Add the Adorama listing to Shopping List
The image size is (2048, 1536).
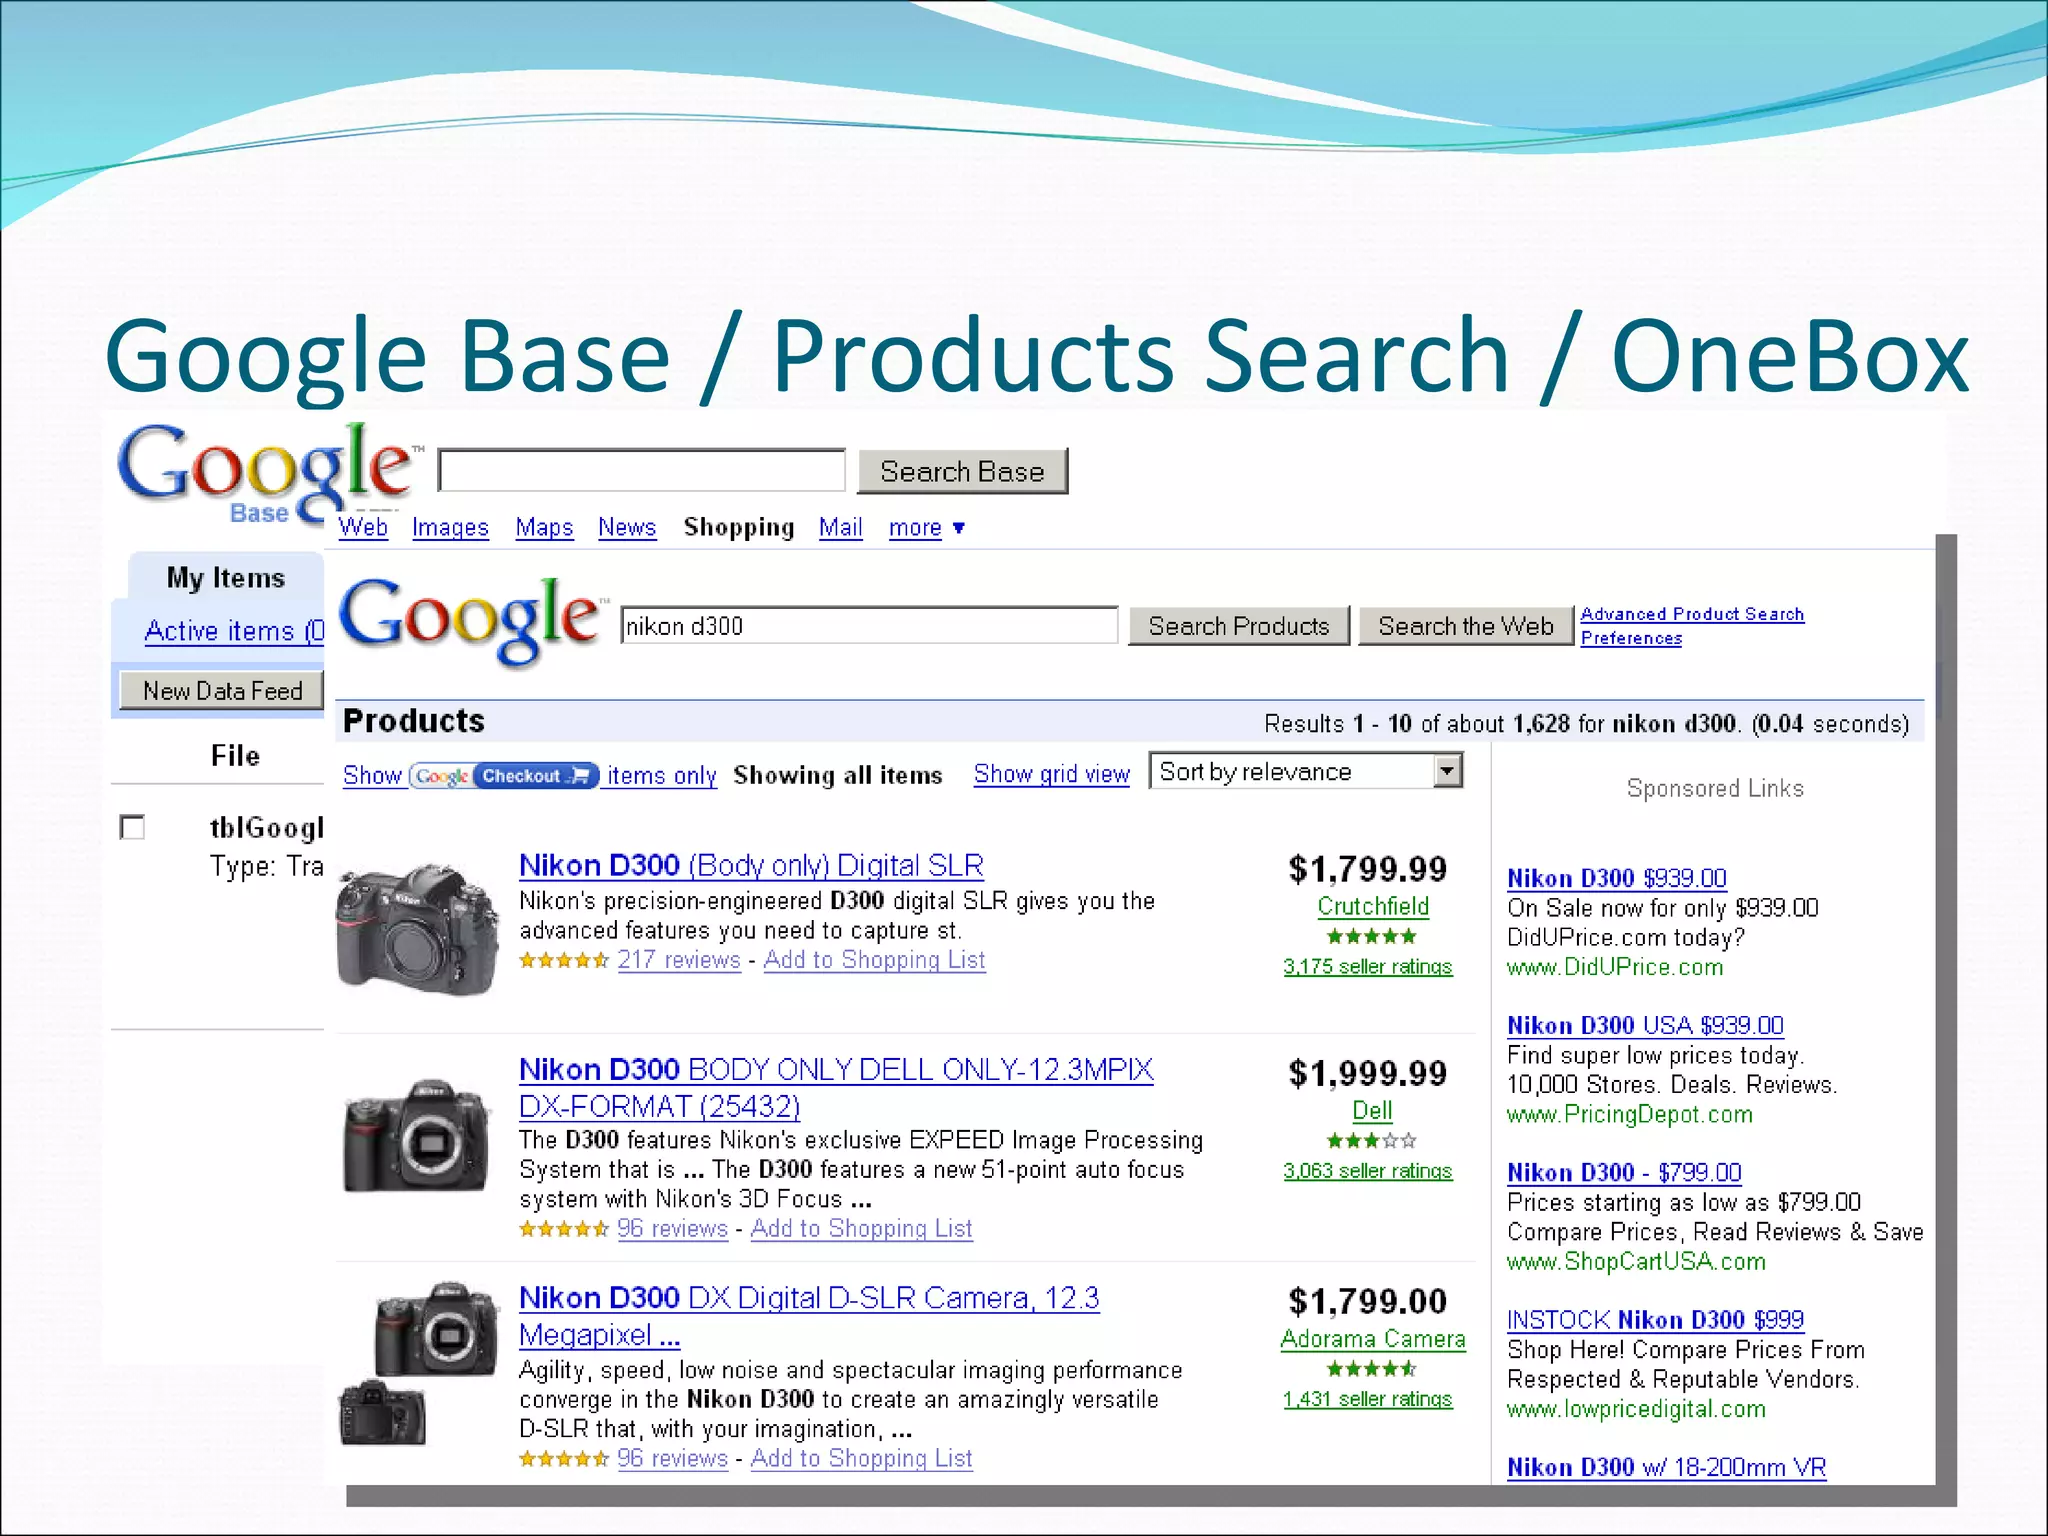point(861,1459)
